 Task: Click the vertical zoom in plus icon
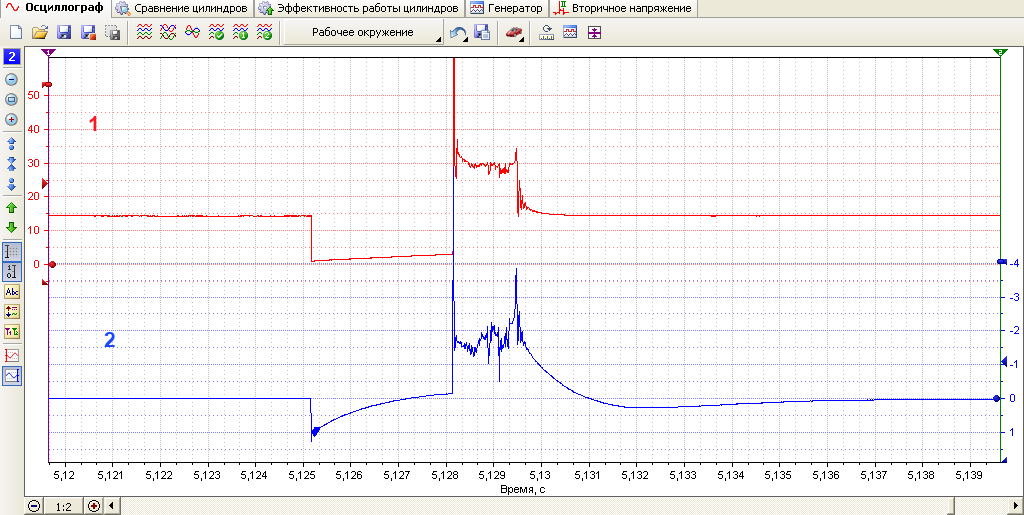tap(11, 119)
